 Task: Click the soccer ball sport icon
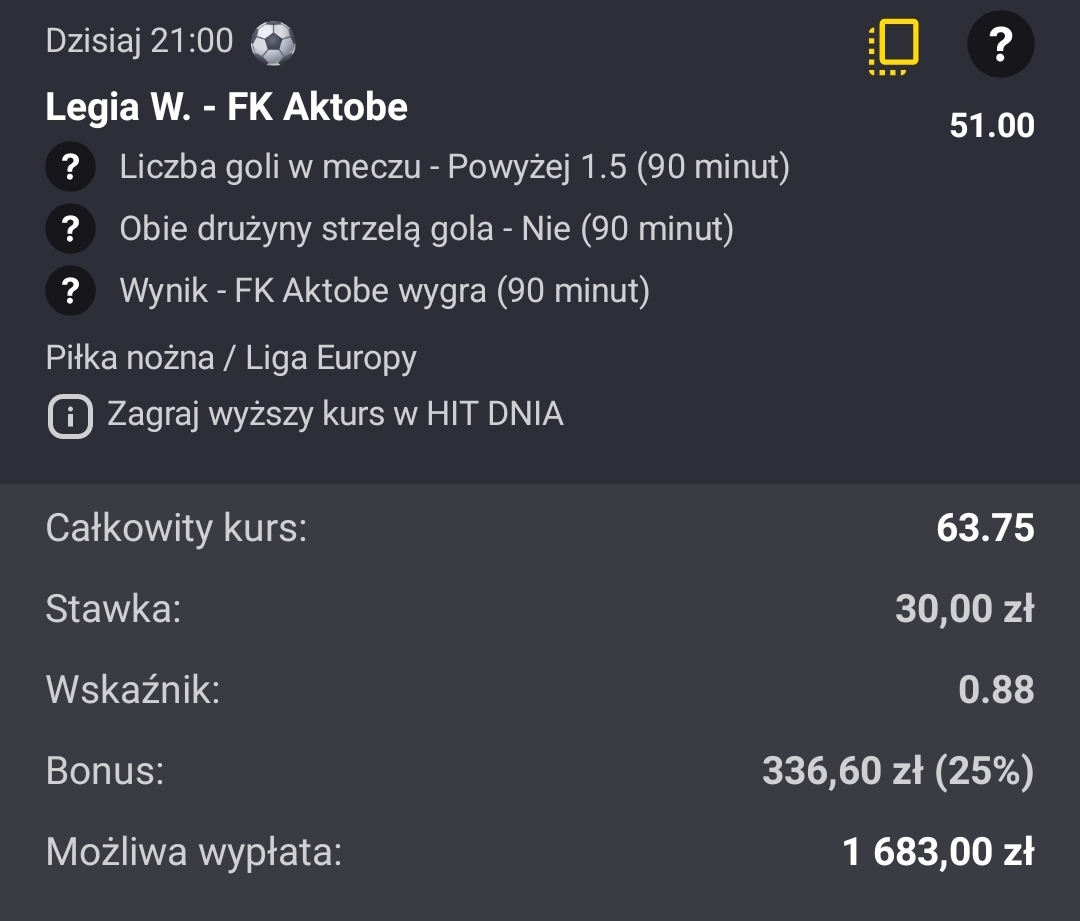pos(273,42)
